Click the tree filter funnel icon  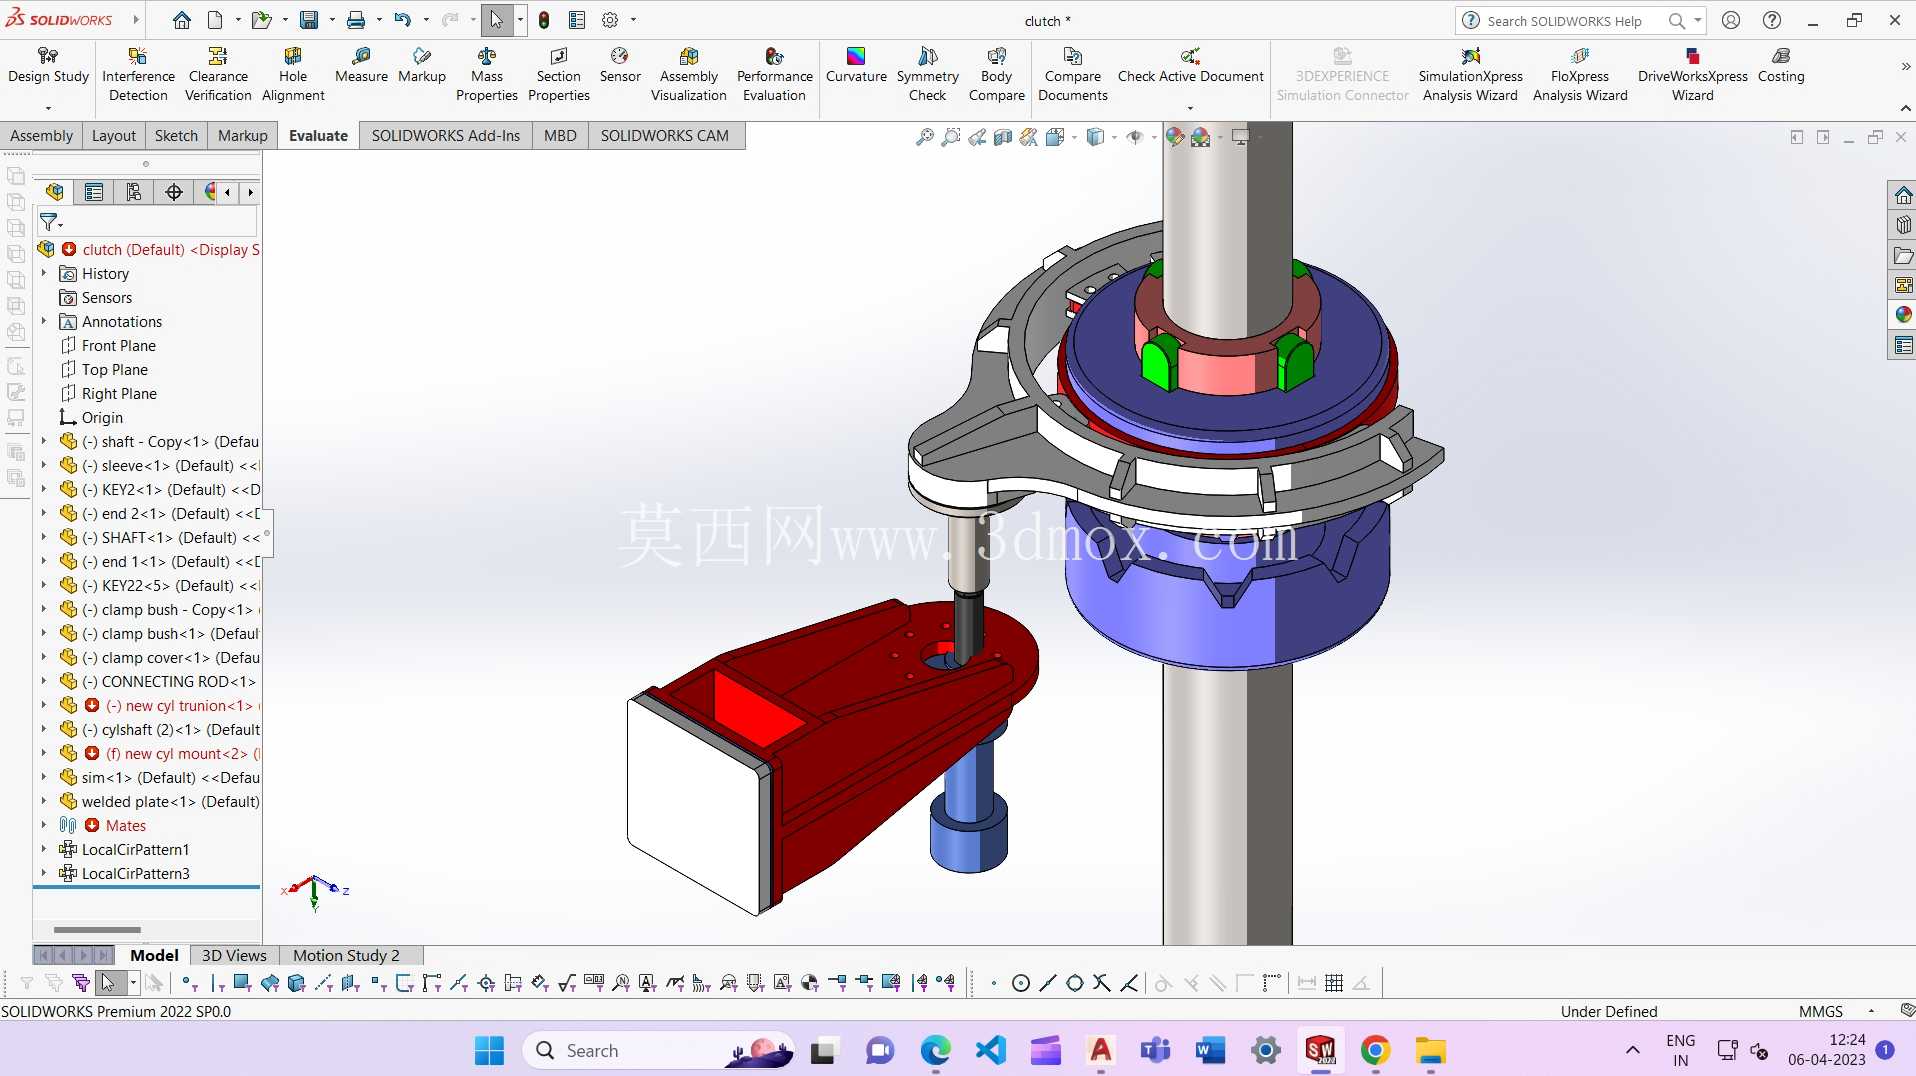tap(50, 222)
